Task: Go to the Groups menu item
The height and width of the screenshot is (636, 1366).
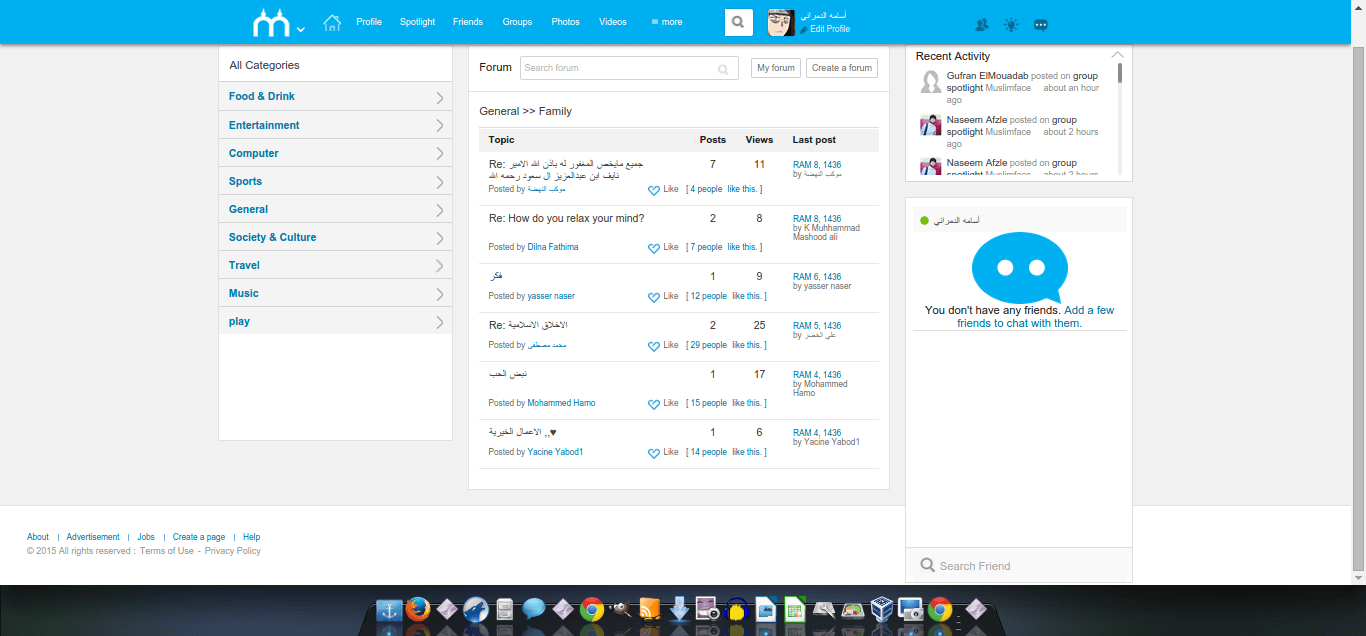Action: [517, 22]
